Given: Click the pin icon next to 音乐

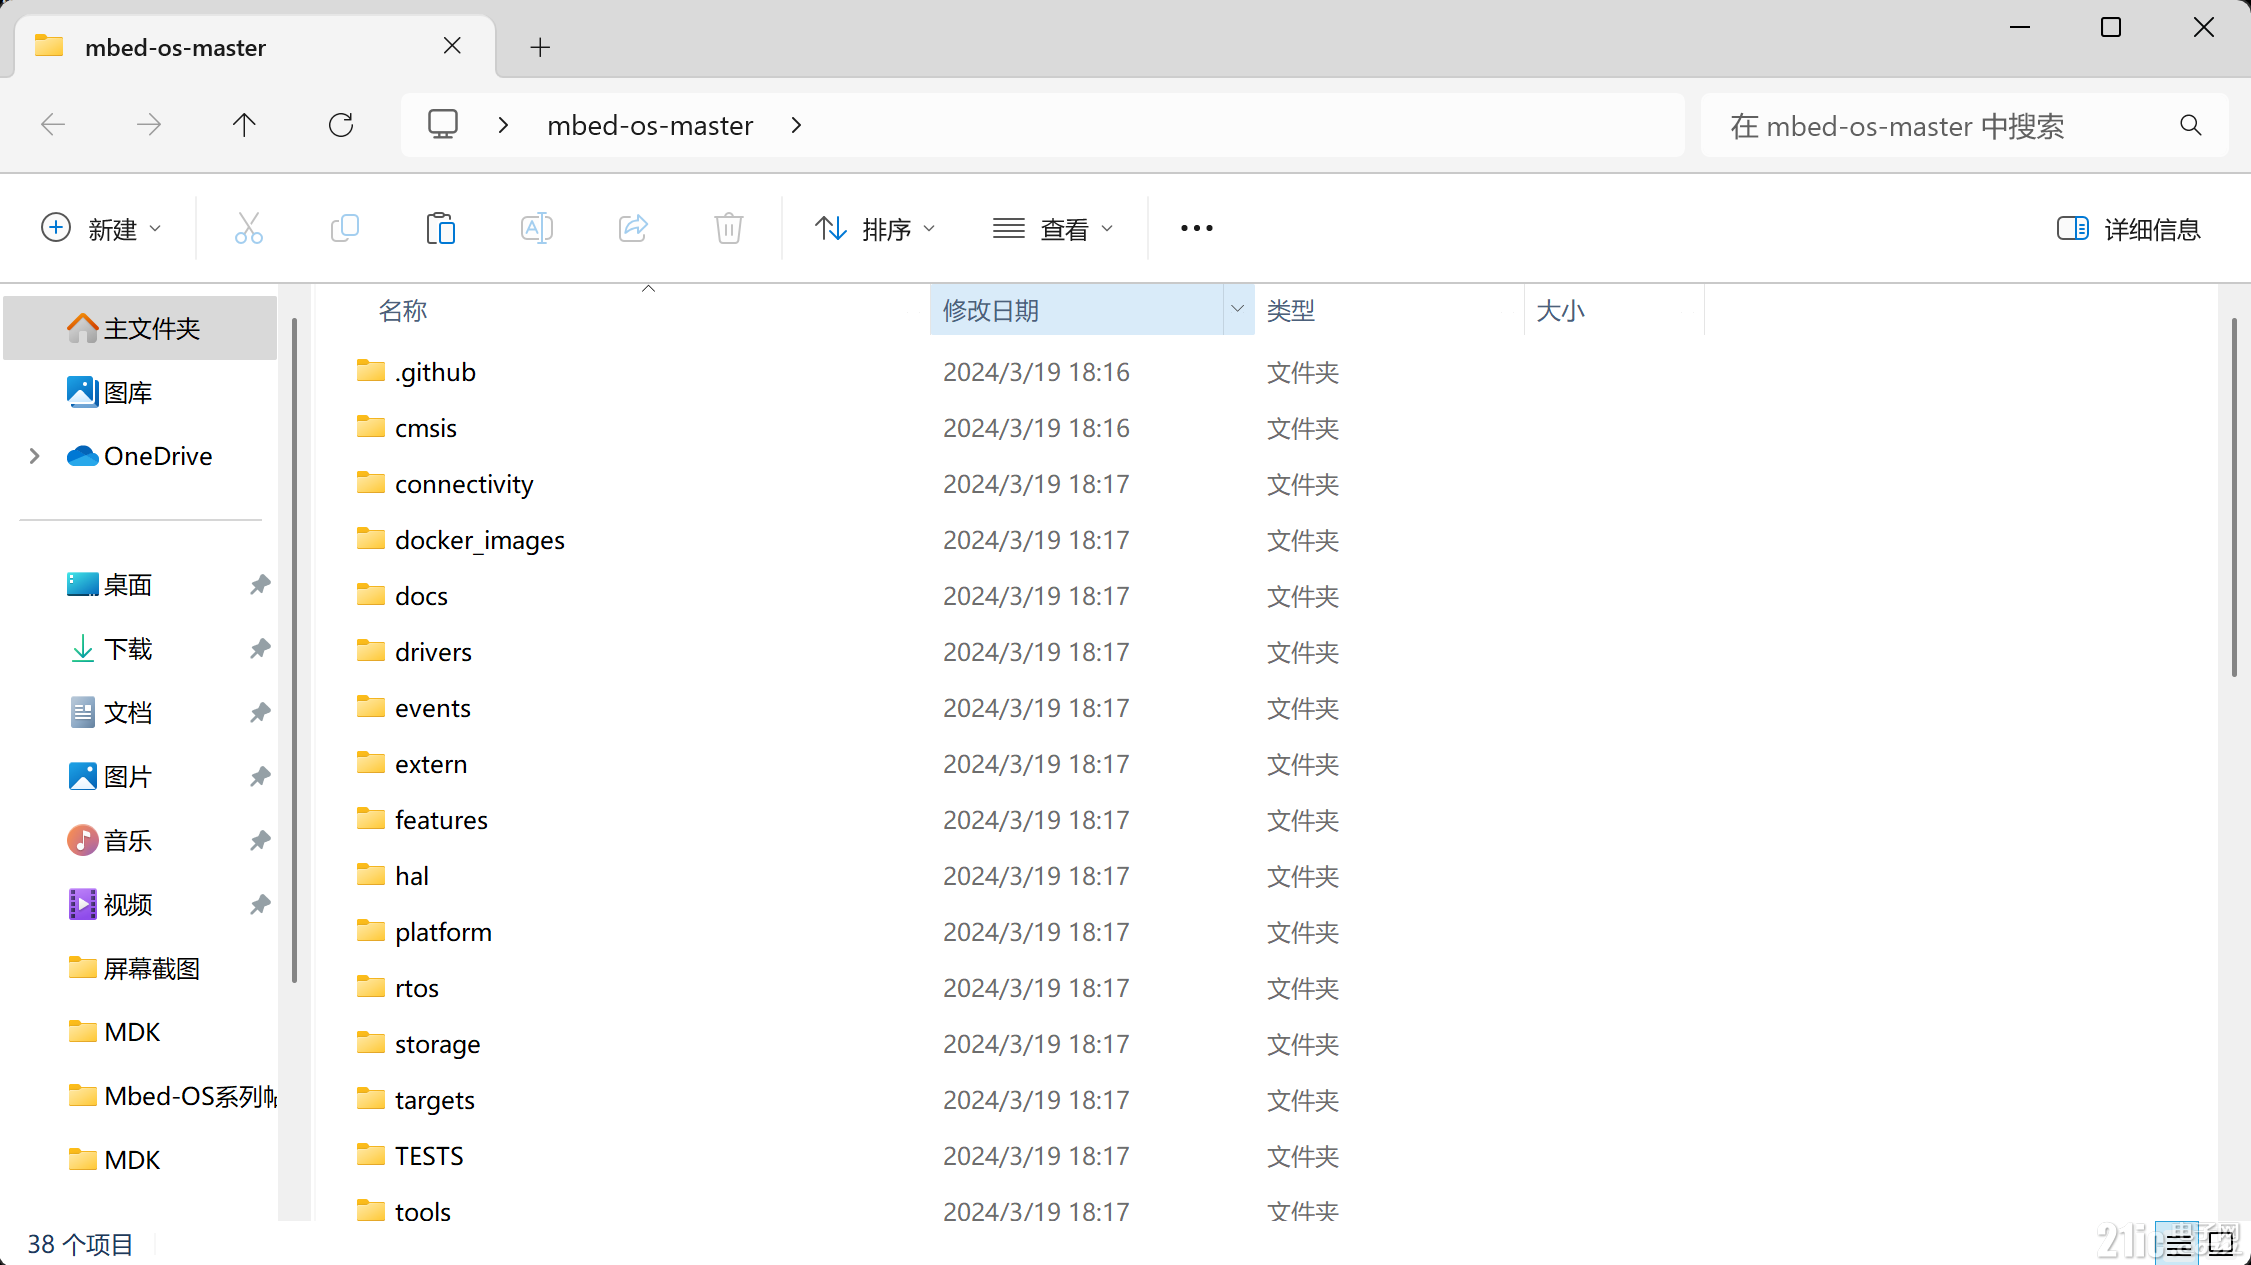Looking at the screenshot, I should [260, 840].
